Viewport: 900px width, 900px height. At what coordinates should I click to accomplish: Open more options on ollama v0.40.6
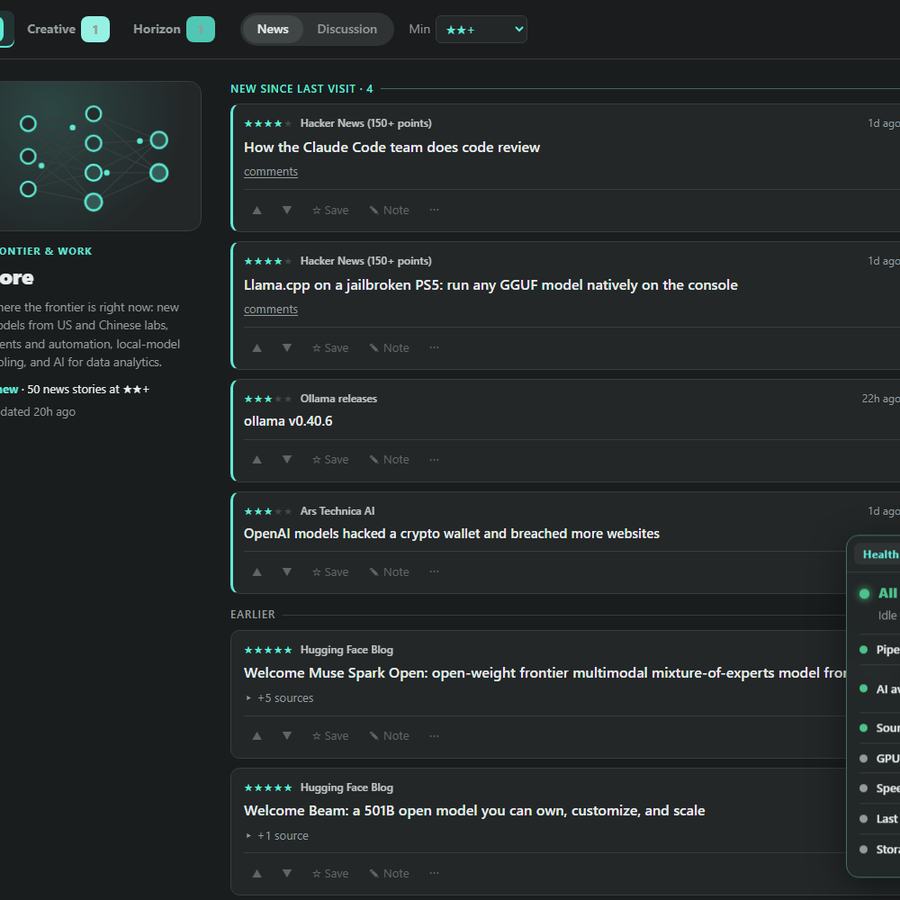coord(434,460)
